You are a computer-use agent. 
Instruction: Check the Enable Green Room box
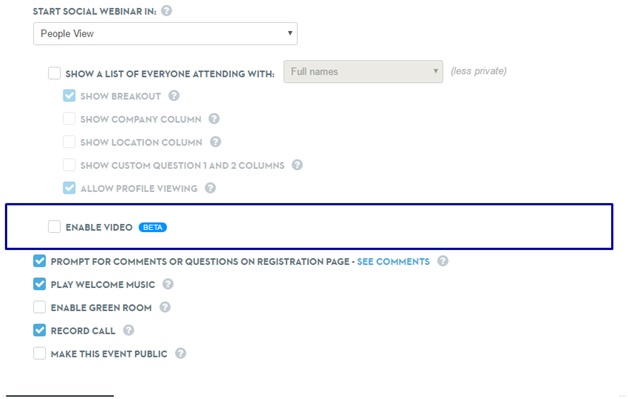click(39, 307)
